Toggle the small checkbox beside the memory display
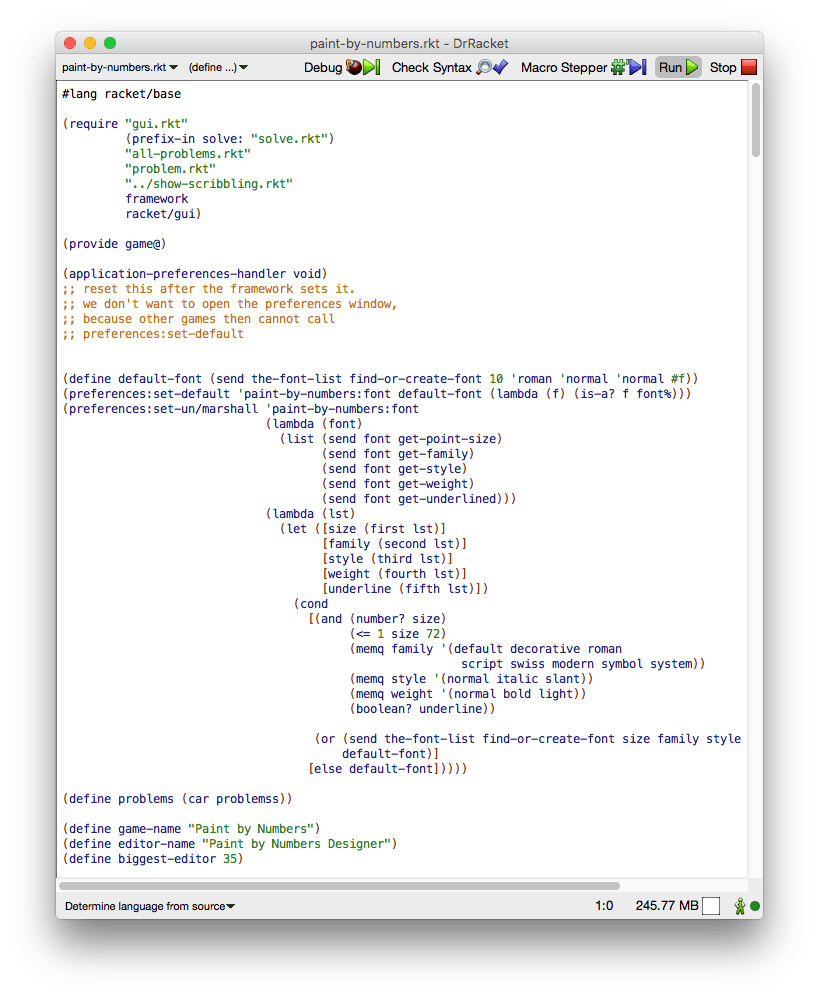This screenshot has height=999, width=819. tap(711, 905)
